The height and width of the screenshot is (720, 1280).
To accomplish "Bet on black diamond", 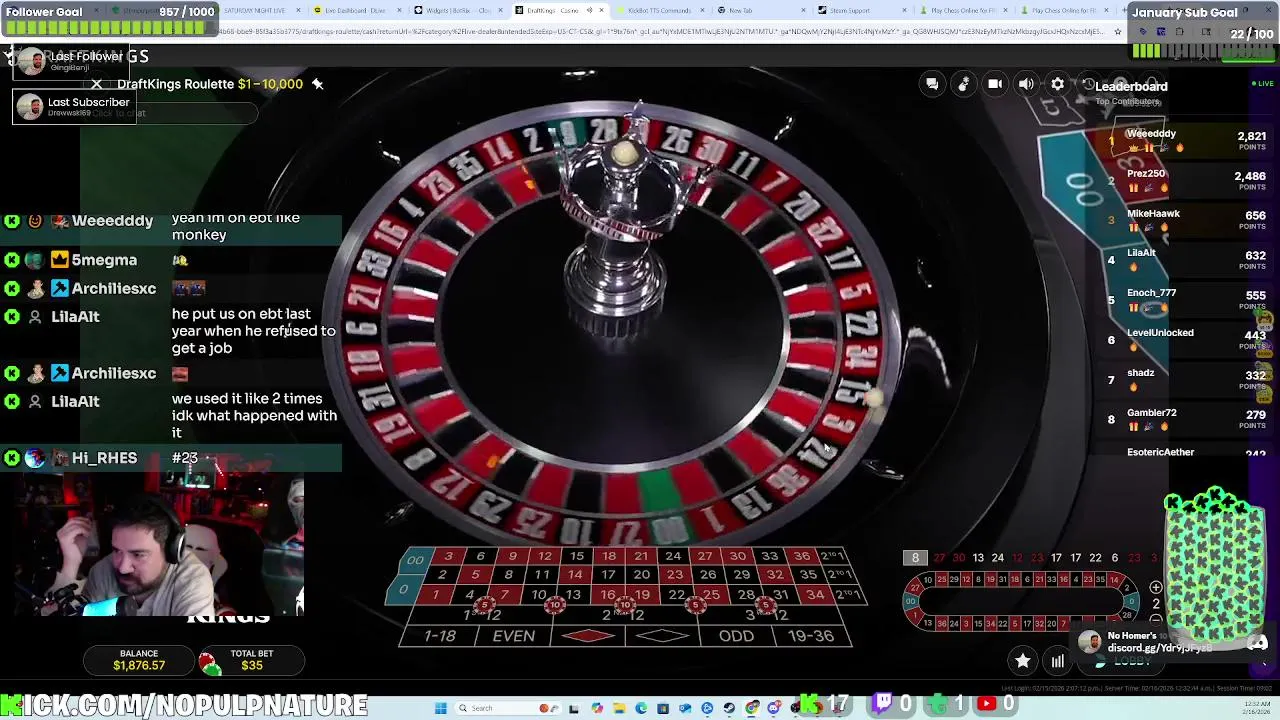I will coord(662,636).
